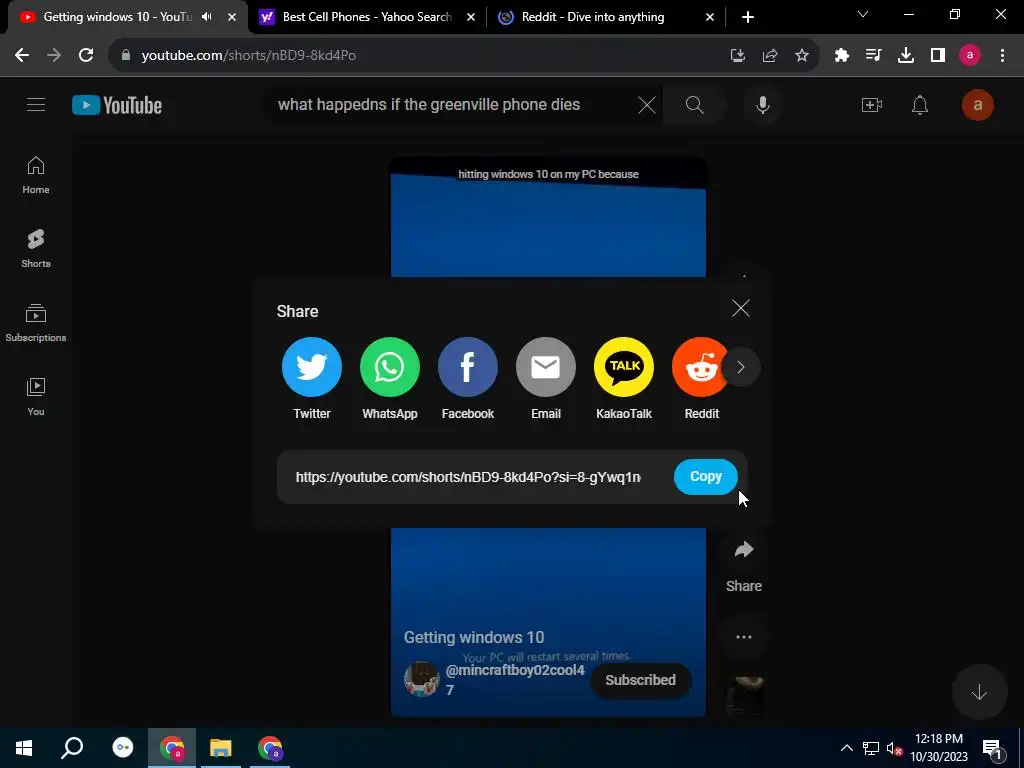The width and height of the screenshot is (1024, 768).
Task: Open the network icon in system tray
Action: [x=871, y=748]
